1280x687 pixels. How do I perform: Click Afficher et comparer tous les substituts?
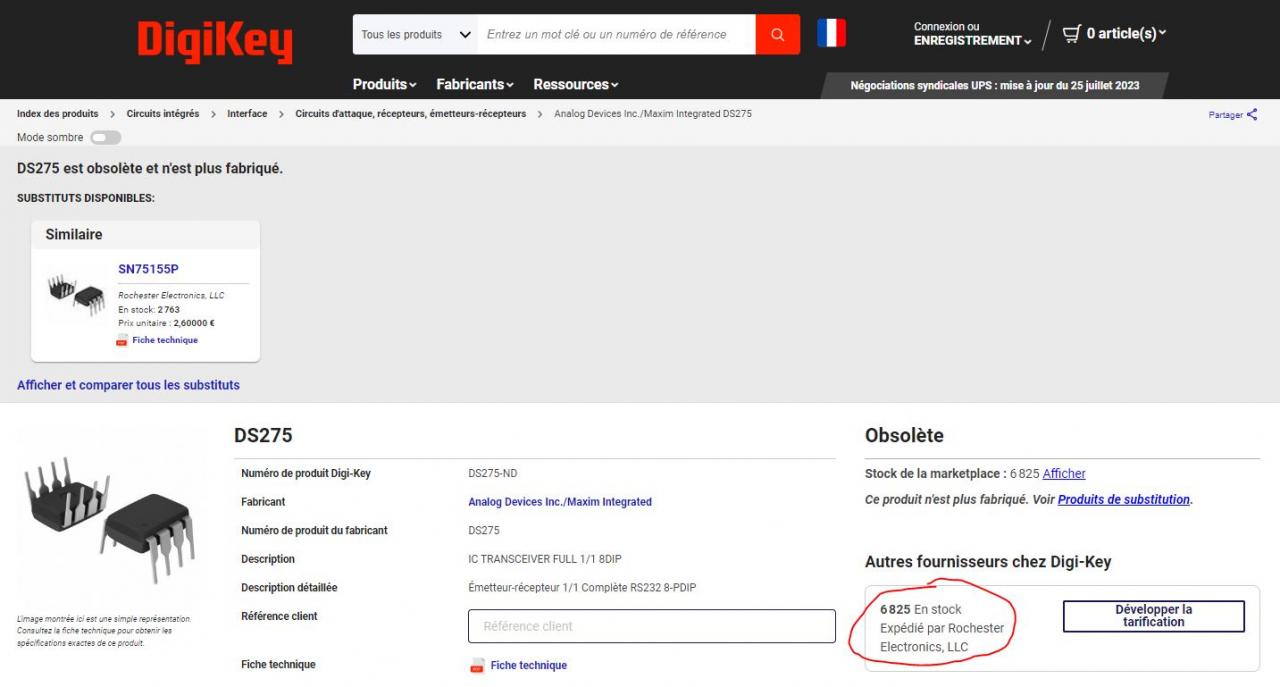coord(128,385)
